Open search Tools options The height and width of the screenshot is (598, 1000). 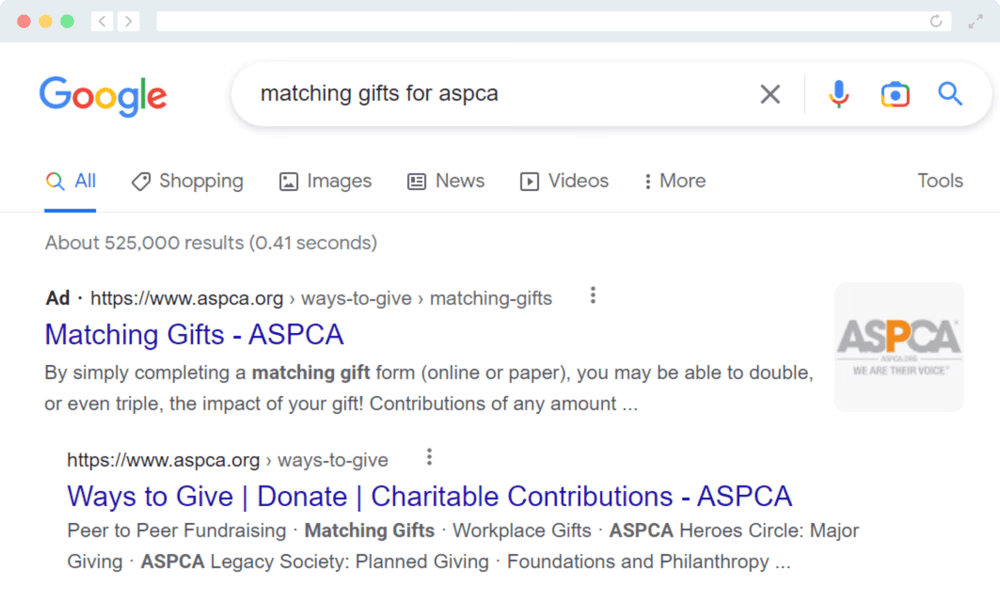tap(940, 180)
